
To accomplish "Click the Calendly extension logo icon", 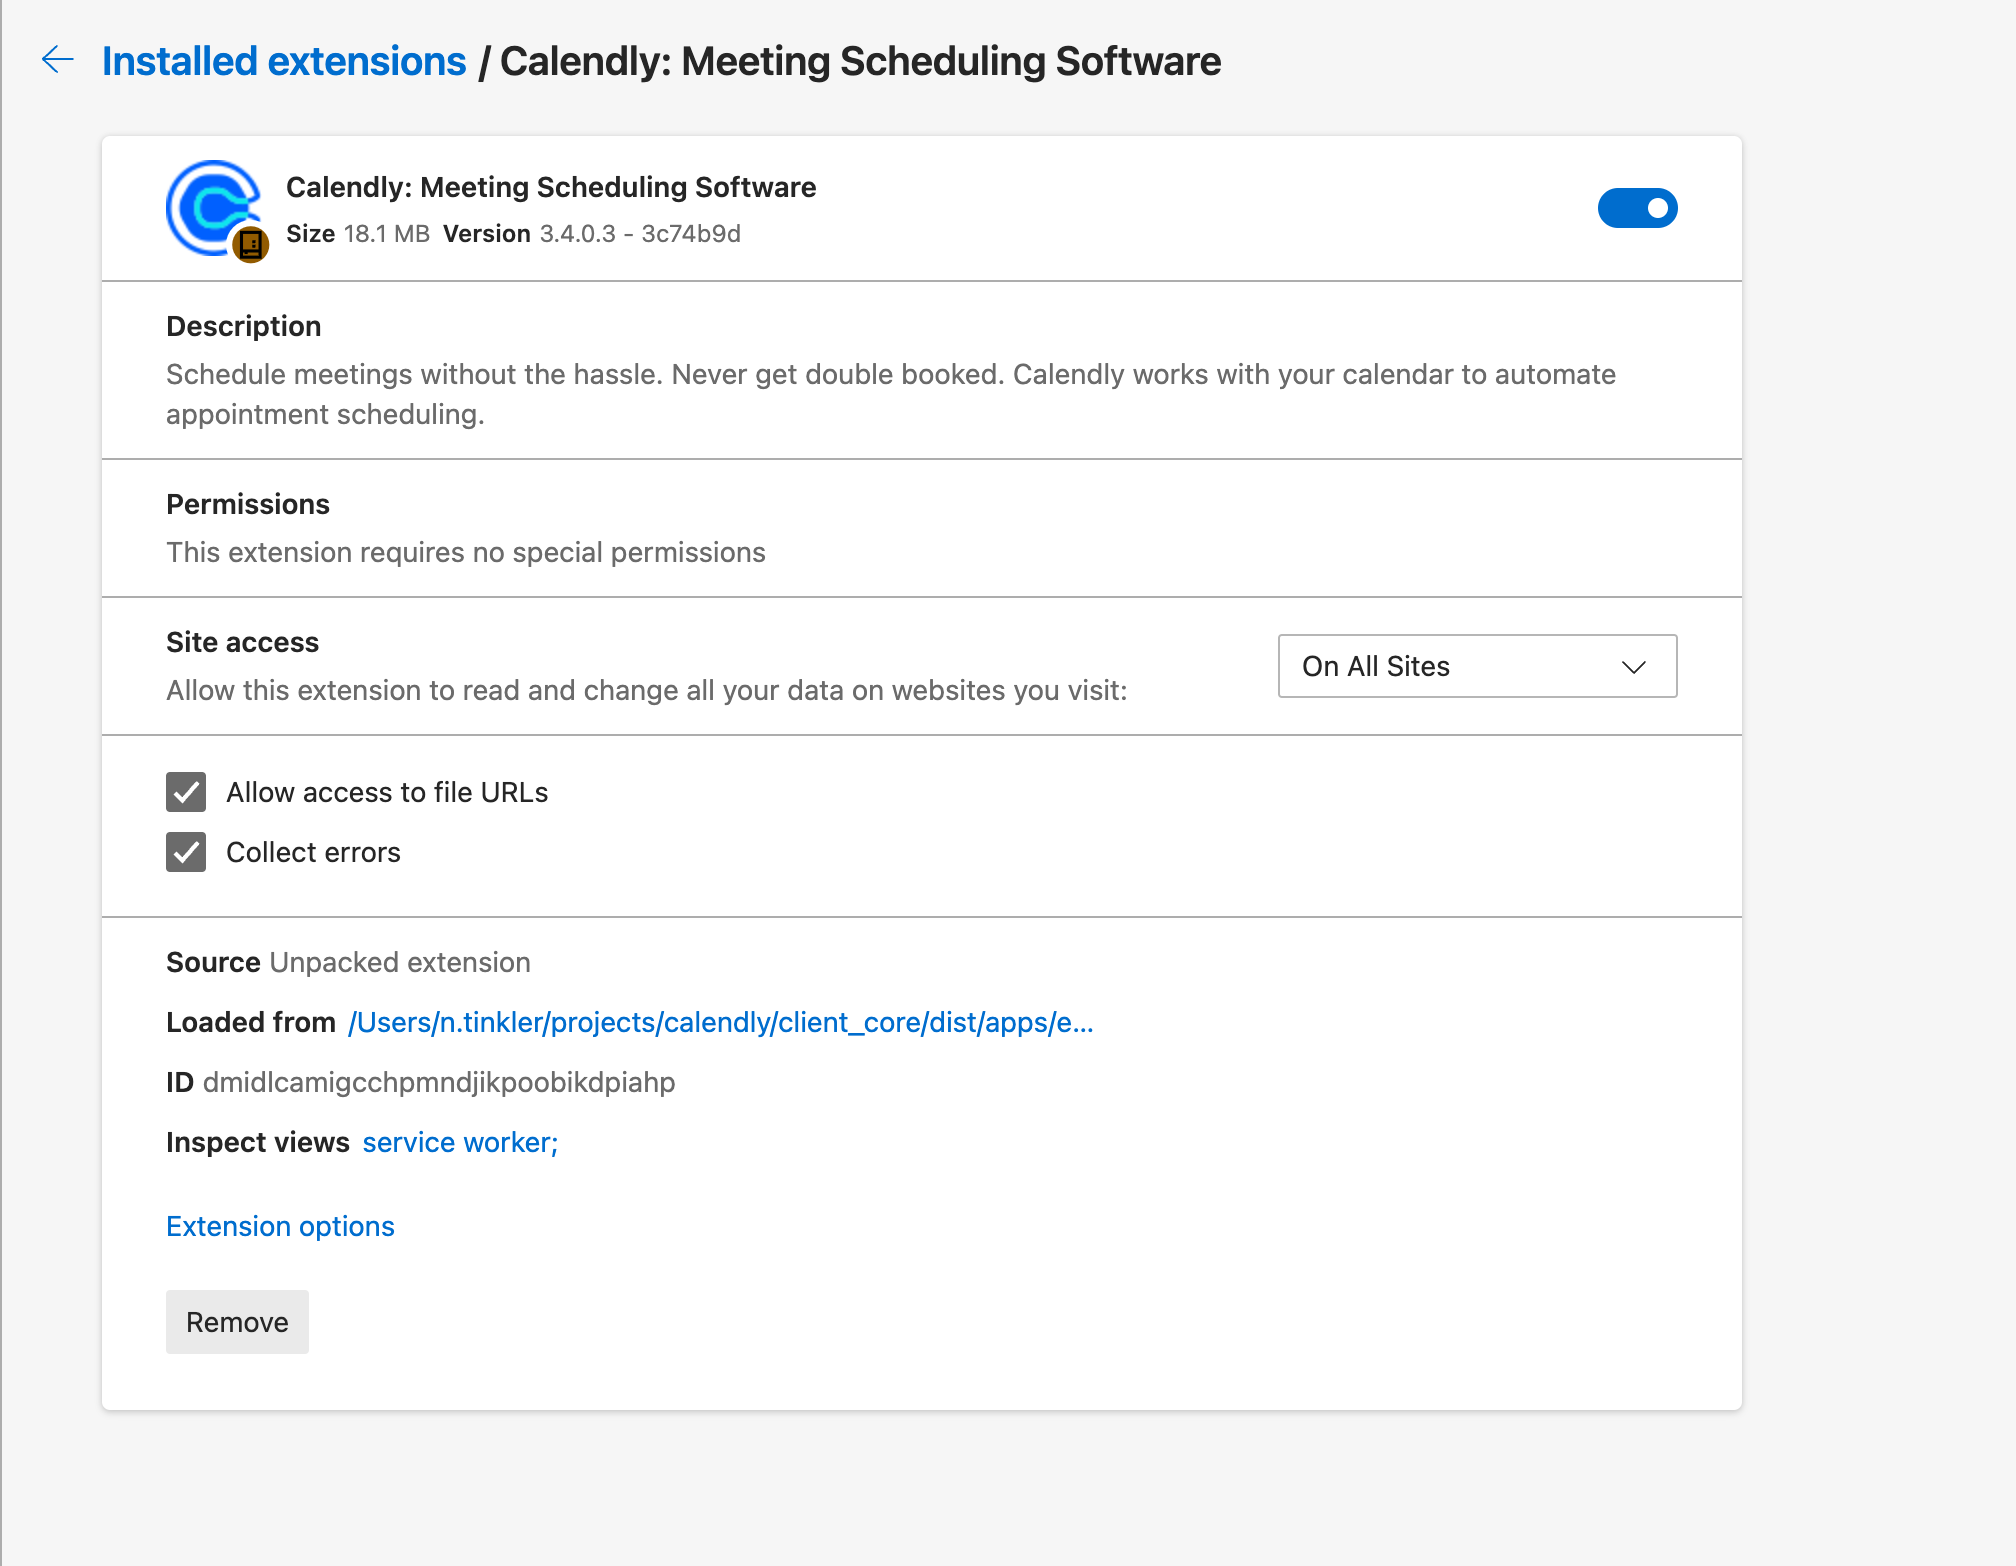I will [x=213, y=208].
